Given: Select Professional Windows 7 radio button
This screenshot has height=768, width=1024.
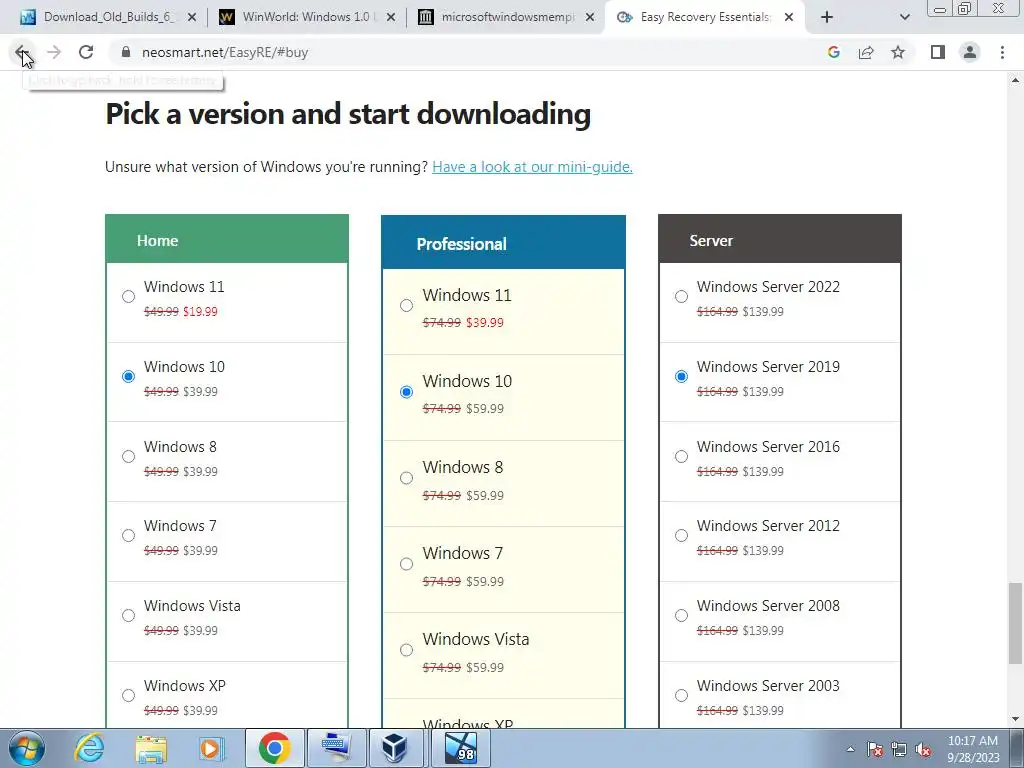Looking at the screenshot, I should tap(406, 564).
